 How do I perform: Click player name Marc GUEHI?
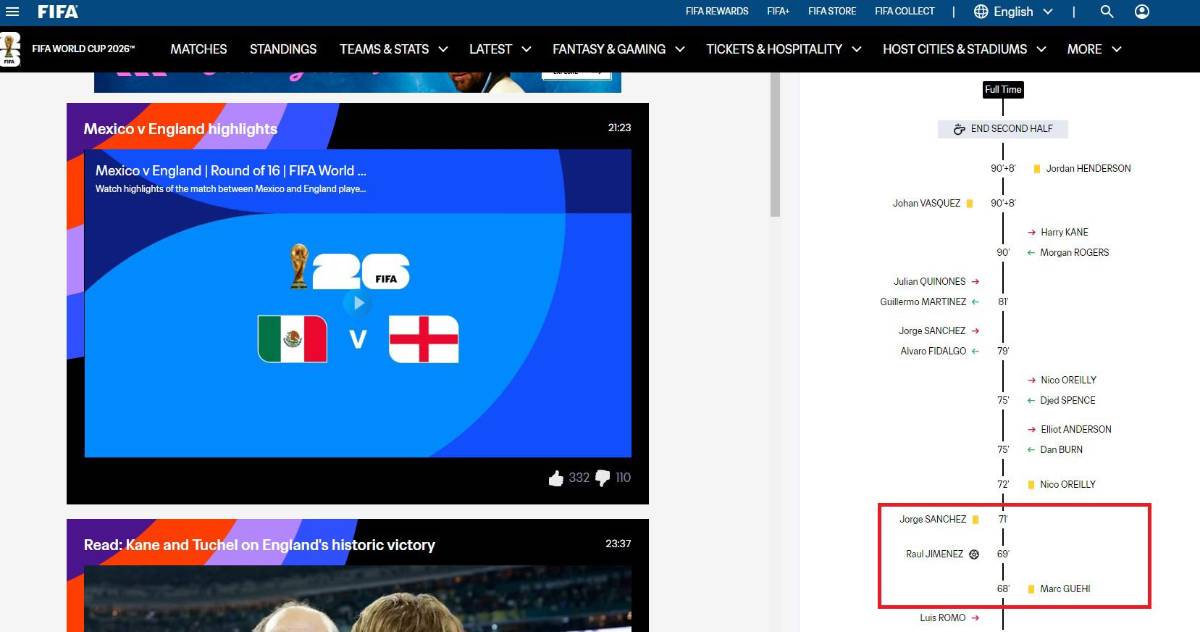click(1065, 589)
